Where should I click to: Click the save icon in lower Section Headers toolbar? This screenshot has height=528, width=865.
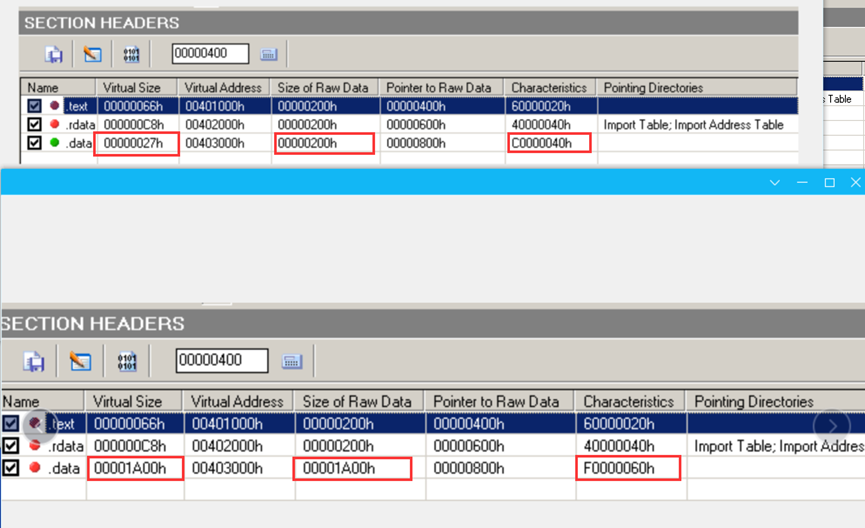(x=34, y=361)
